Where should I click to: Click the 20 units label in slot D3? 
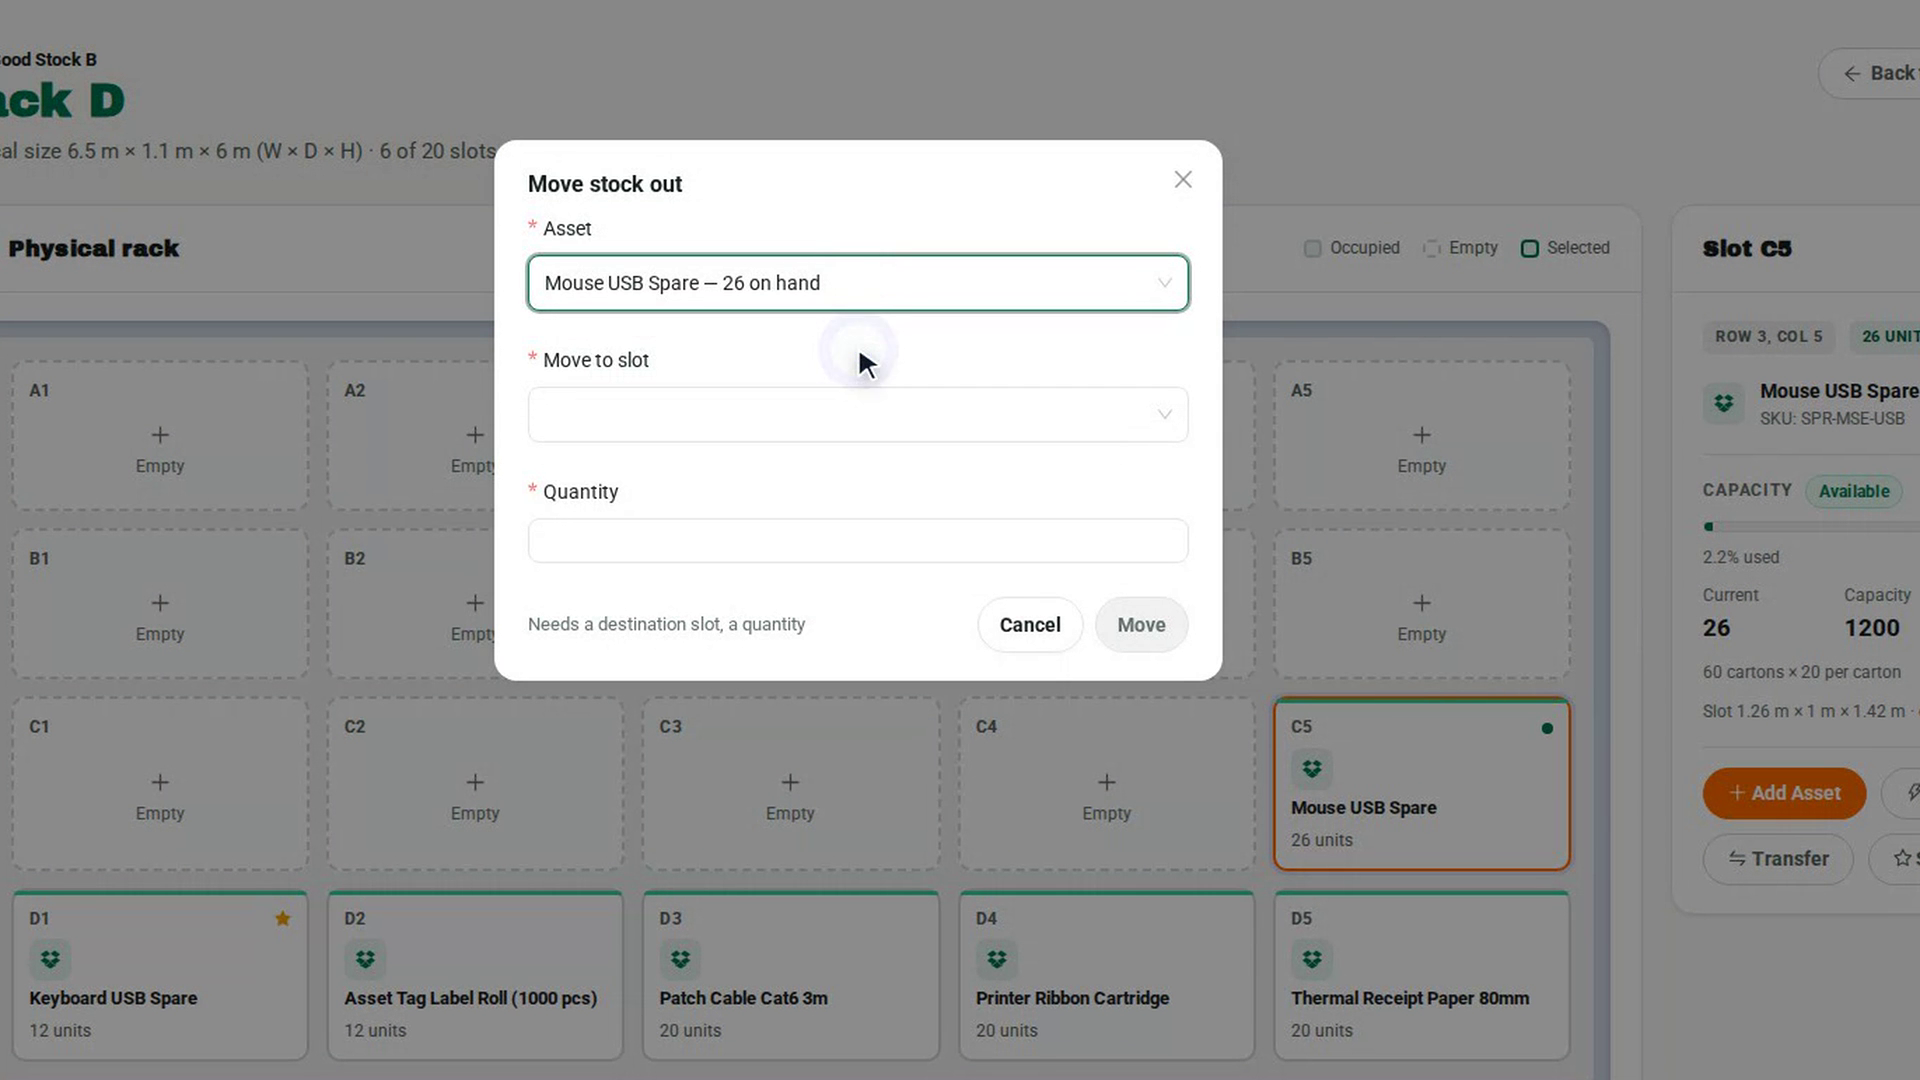point(690,1030)
